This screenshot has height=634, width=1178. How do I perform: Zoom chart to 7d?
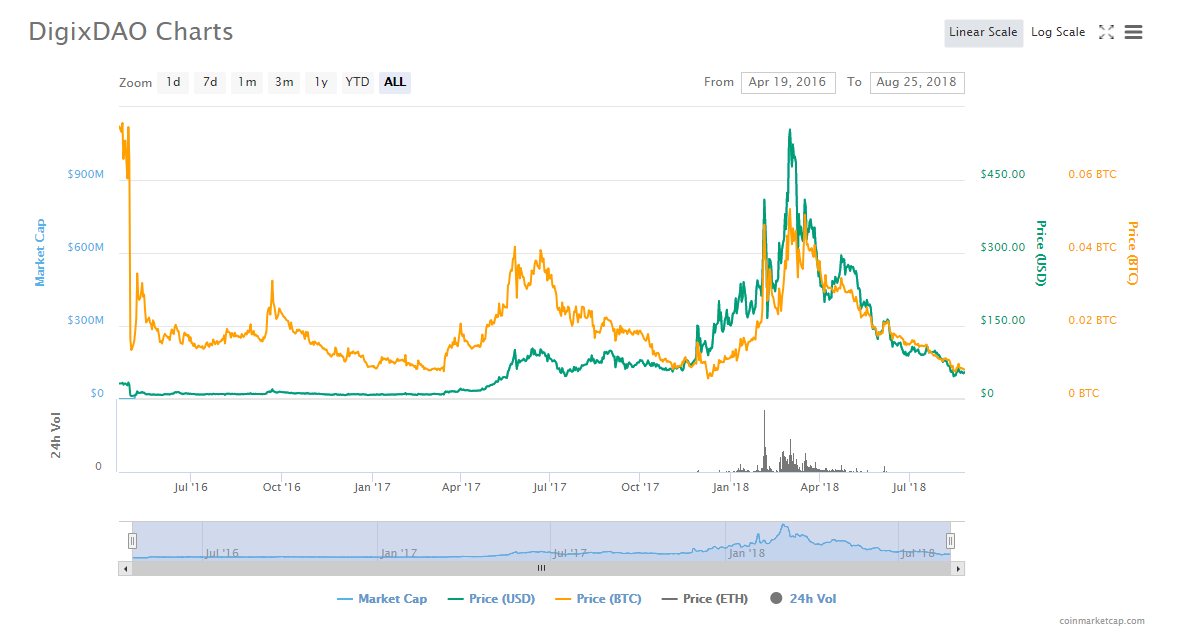(x=210, y=83)
